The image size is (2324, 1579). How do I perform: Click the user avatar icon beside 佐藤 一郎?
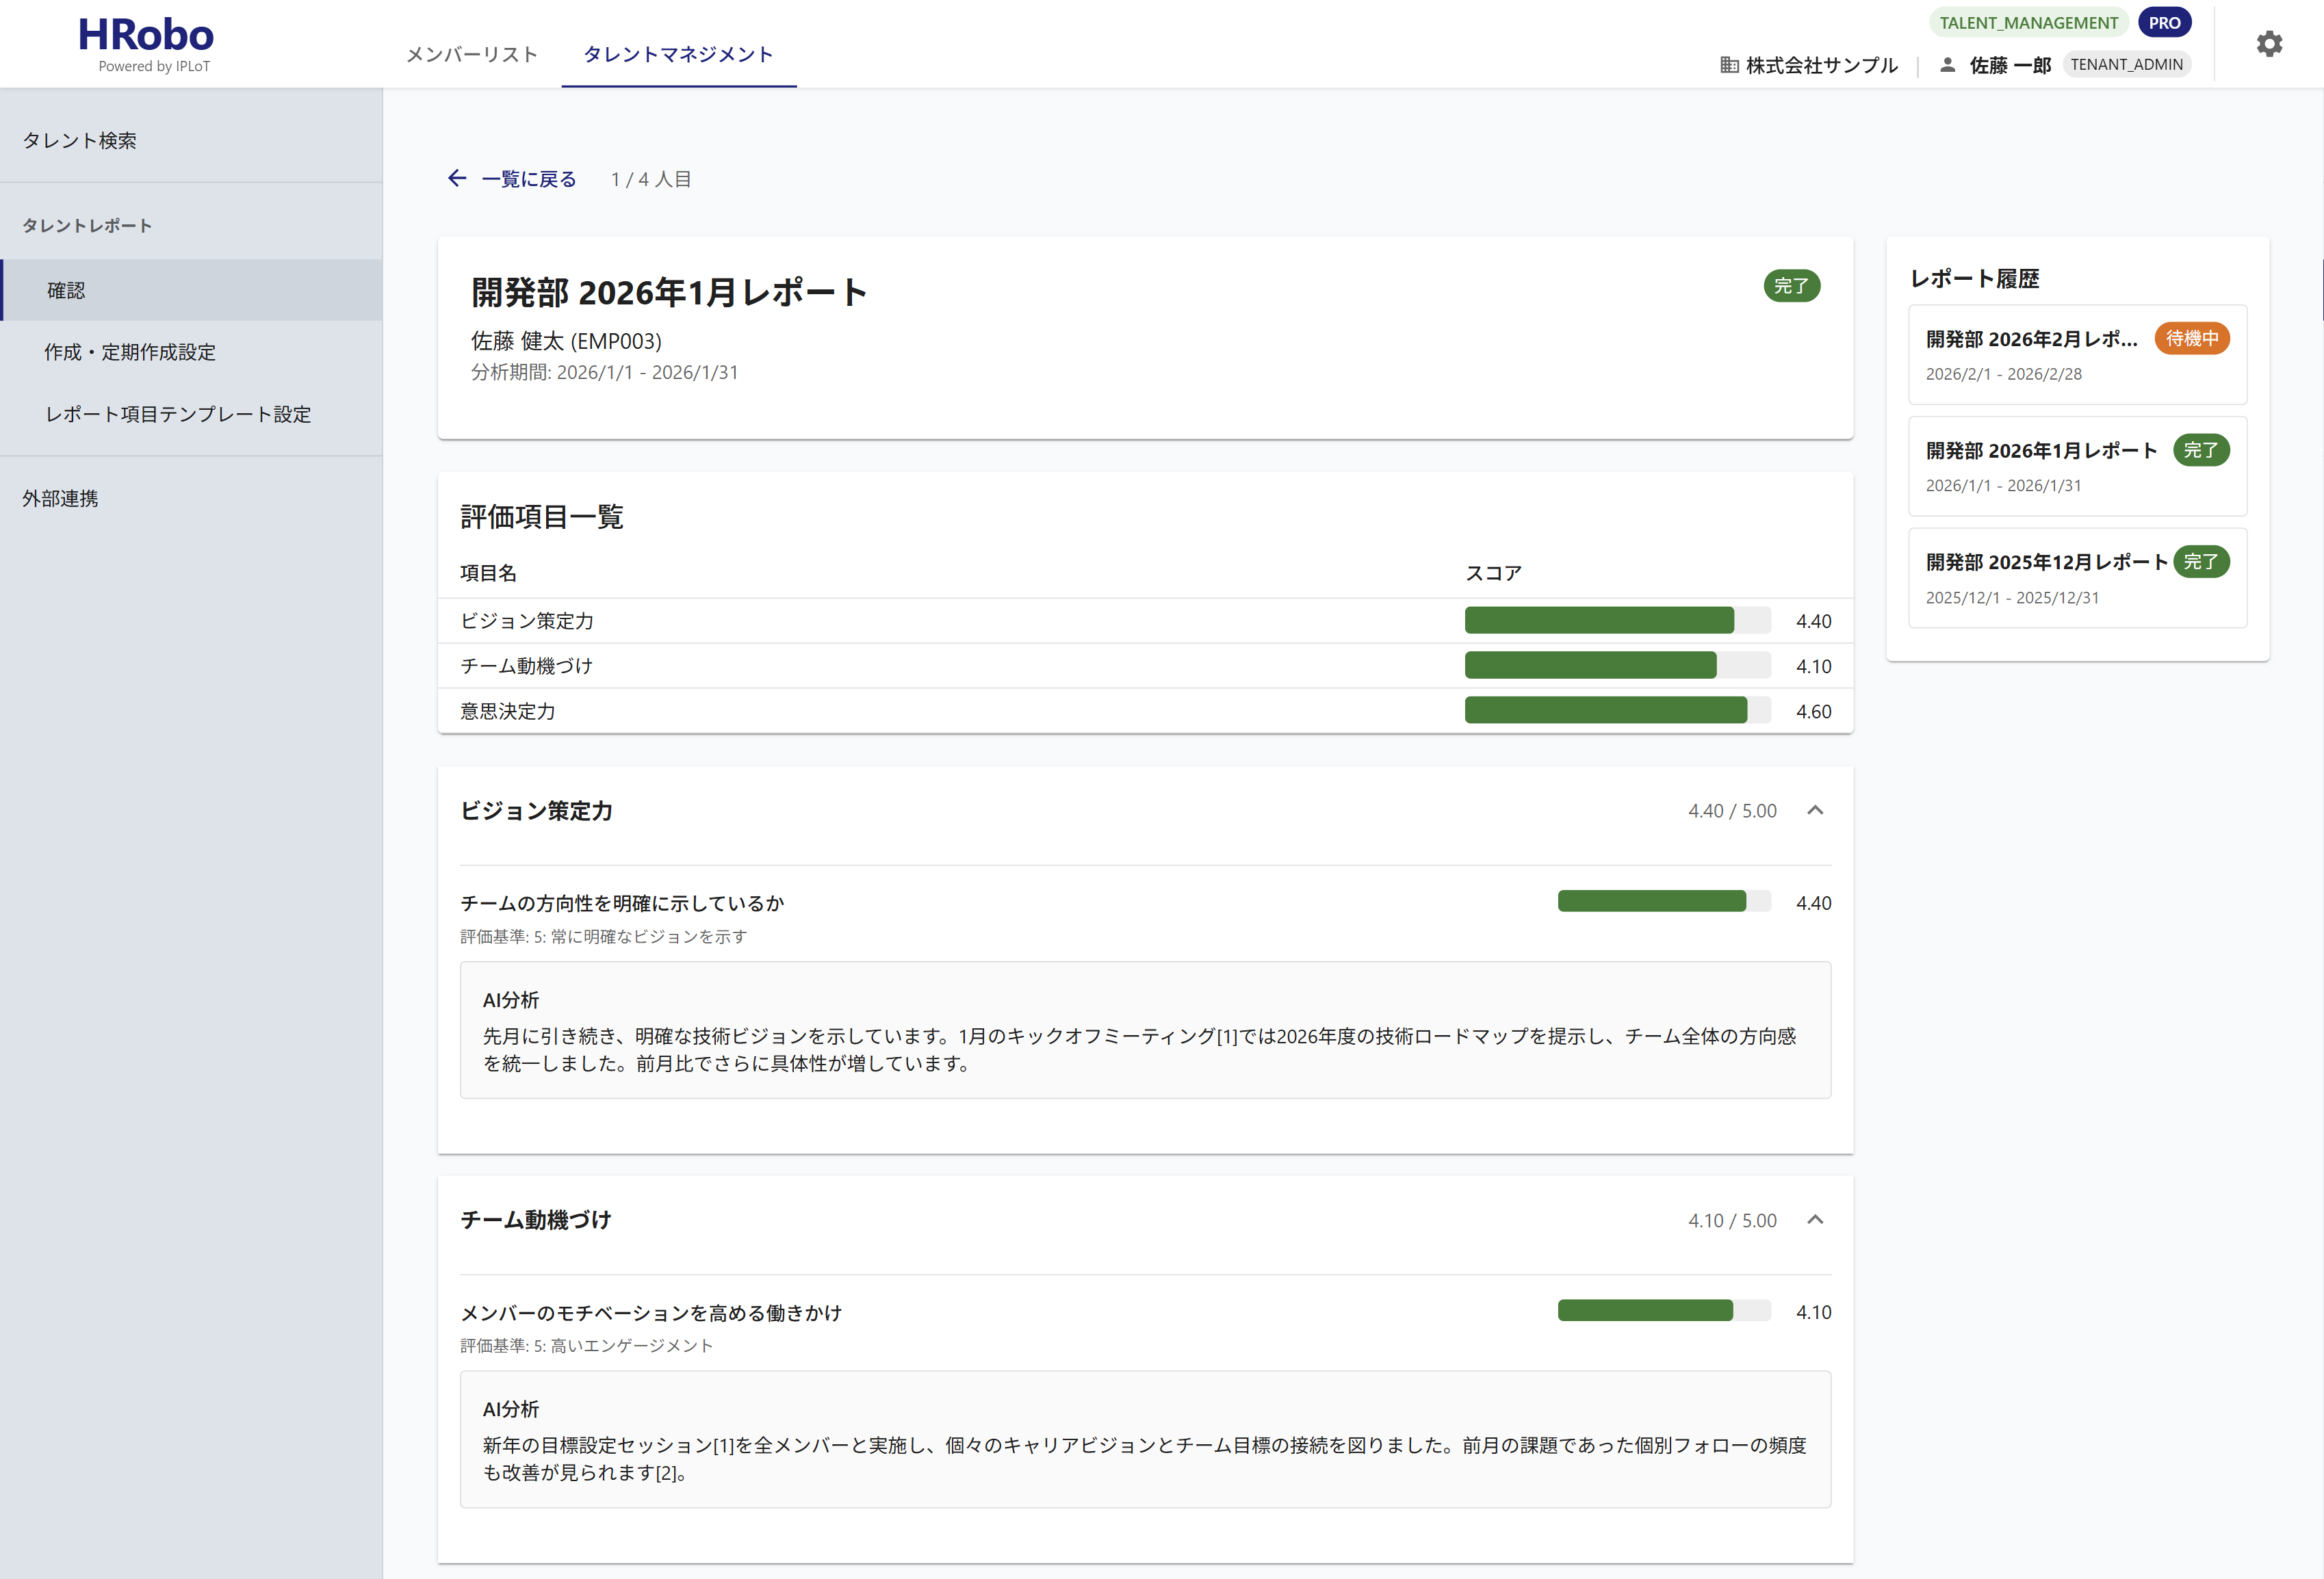point(1947,65)
